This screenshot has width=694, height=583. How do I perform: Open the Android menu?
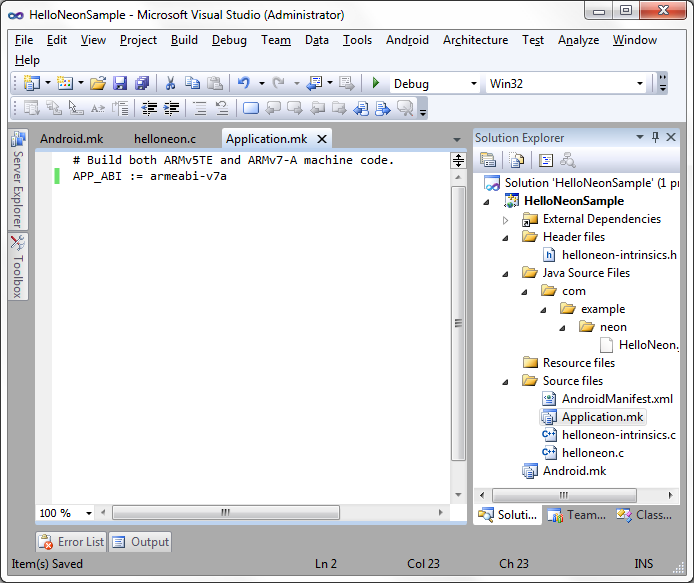pos(407,40)
